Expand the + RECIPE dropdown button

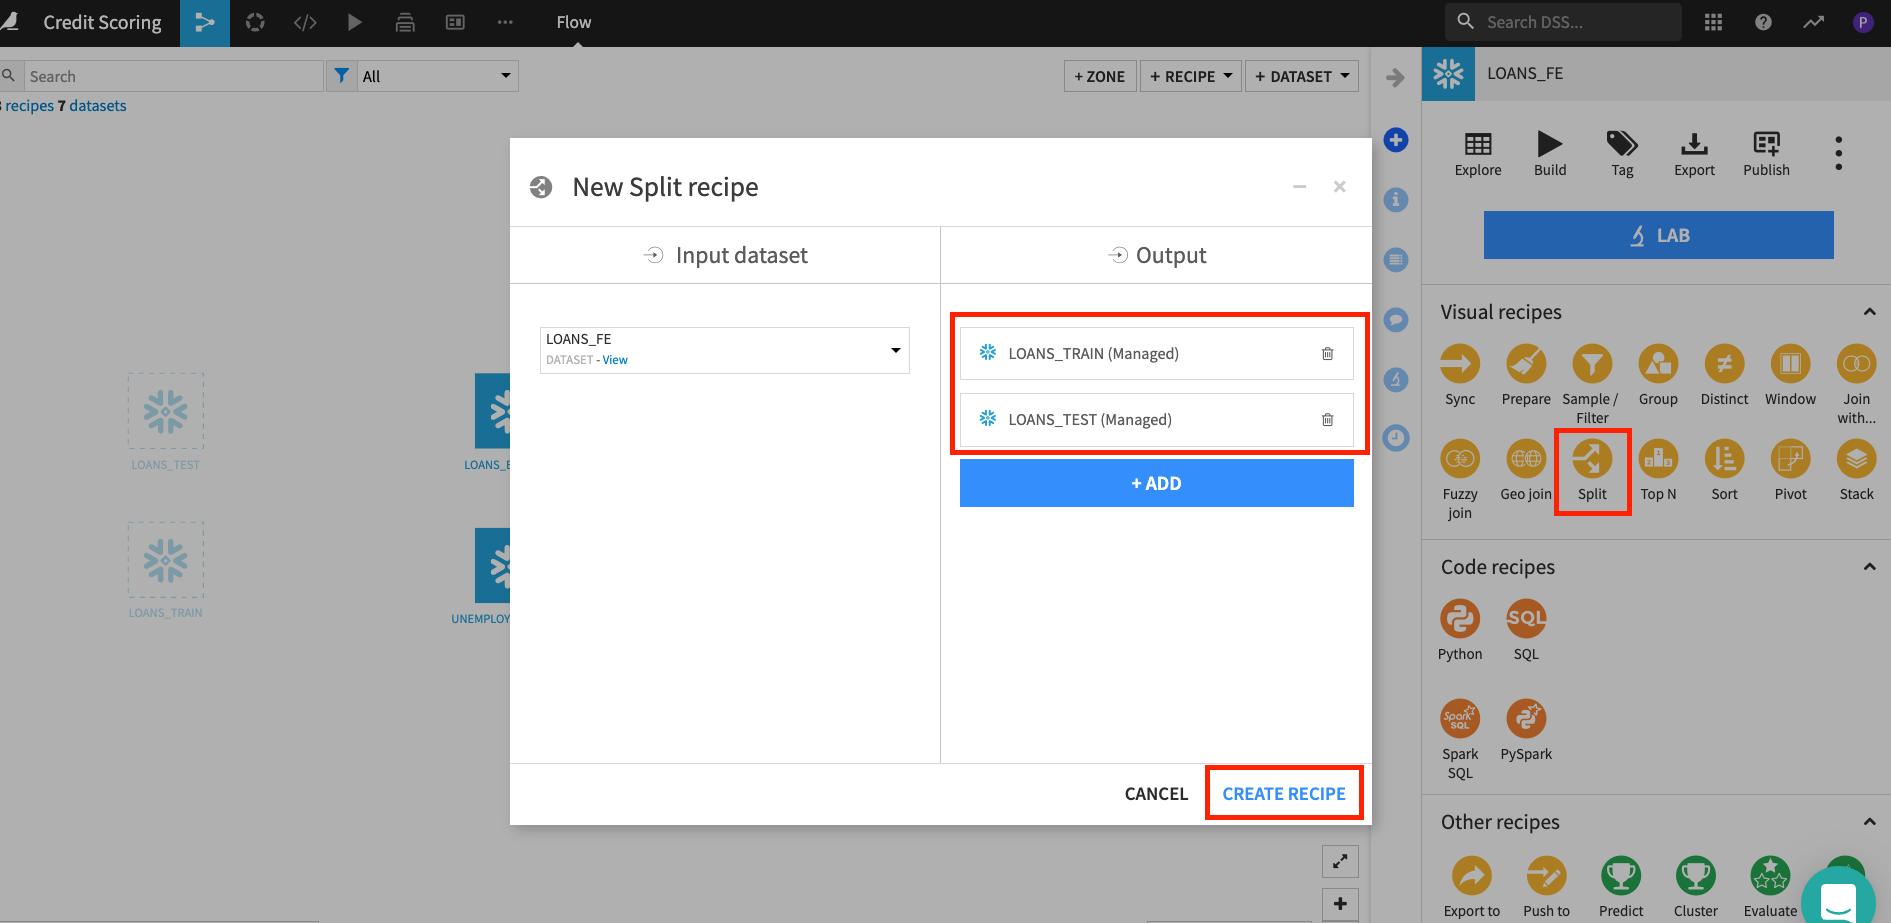point(1190,76)
